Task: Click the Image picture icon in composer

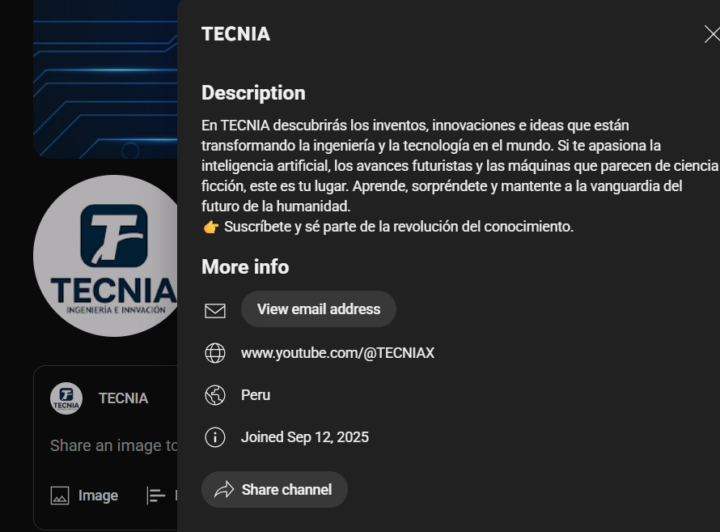Action: coord(60,496)
